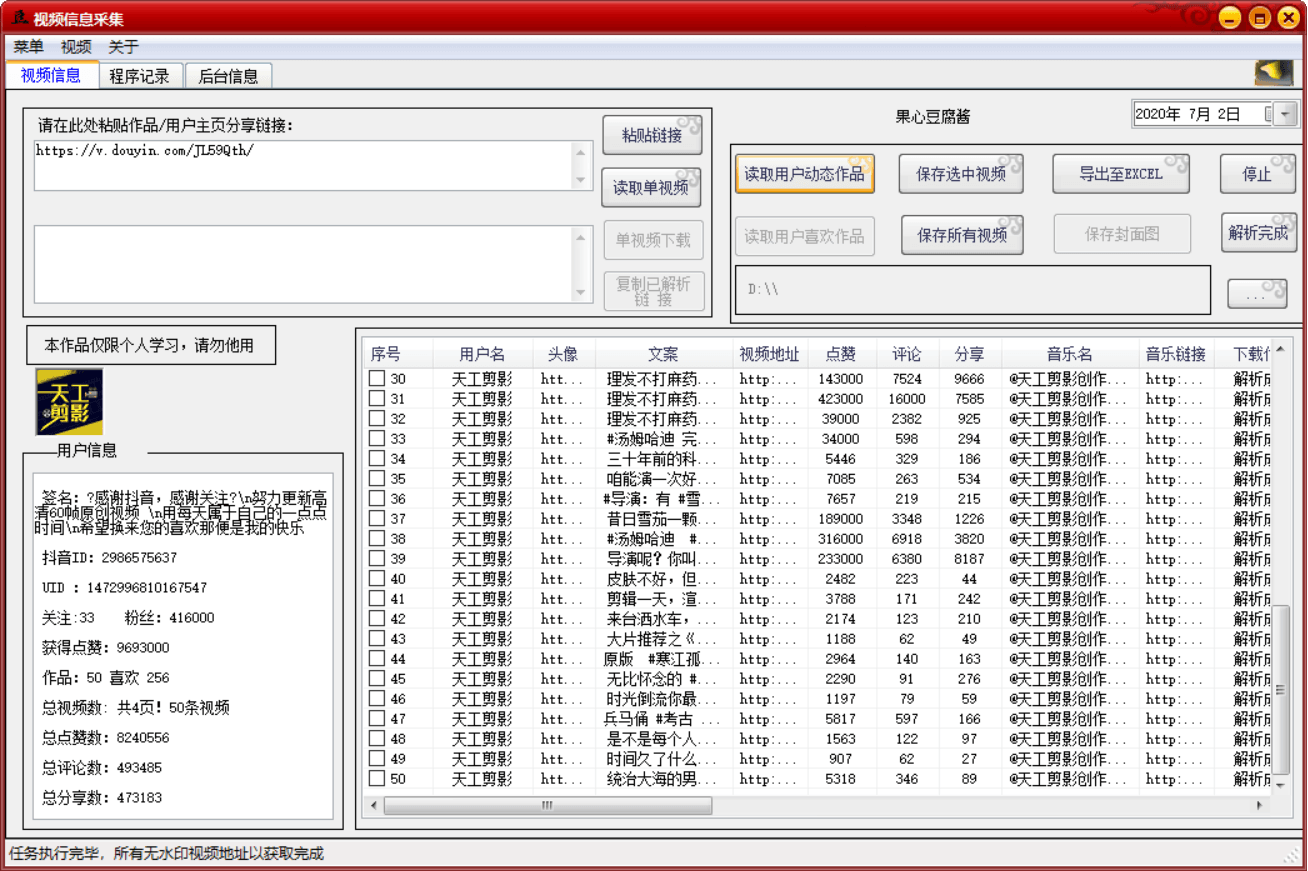Enable the checkbox for row 39
This screenshot has height=871, width=1308.
(377, 558)
